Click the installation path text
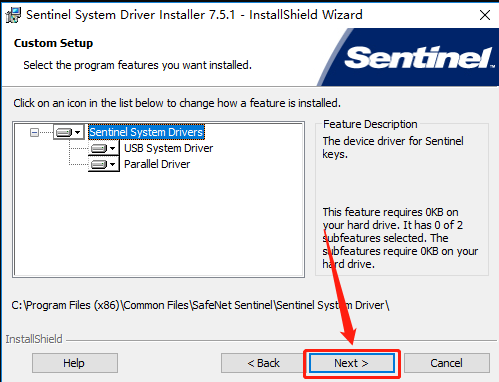 200,305
